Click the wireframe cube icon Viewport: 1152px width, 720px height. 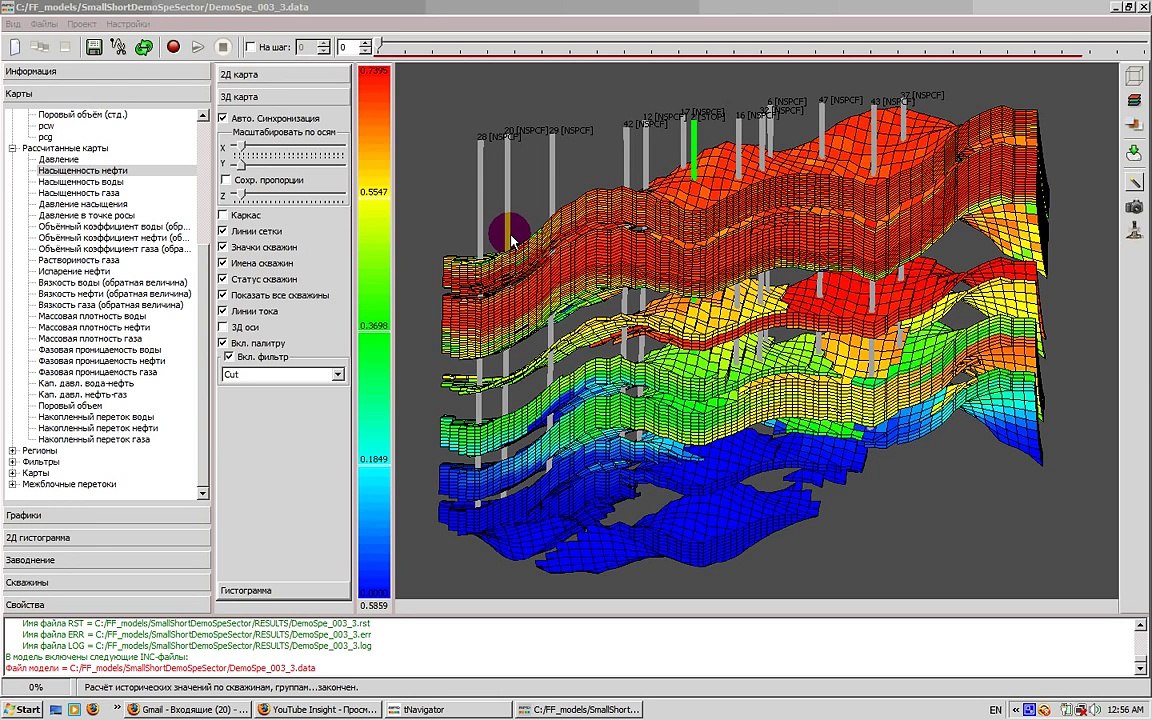point(1134,77)
